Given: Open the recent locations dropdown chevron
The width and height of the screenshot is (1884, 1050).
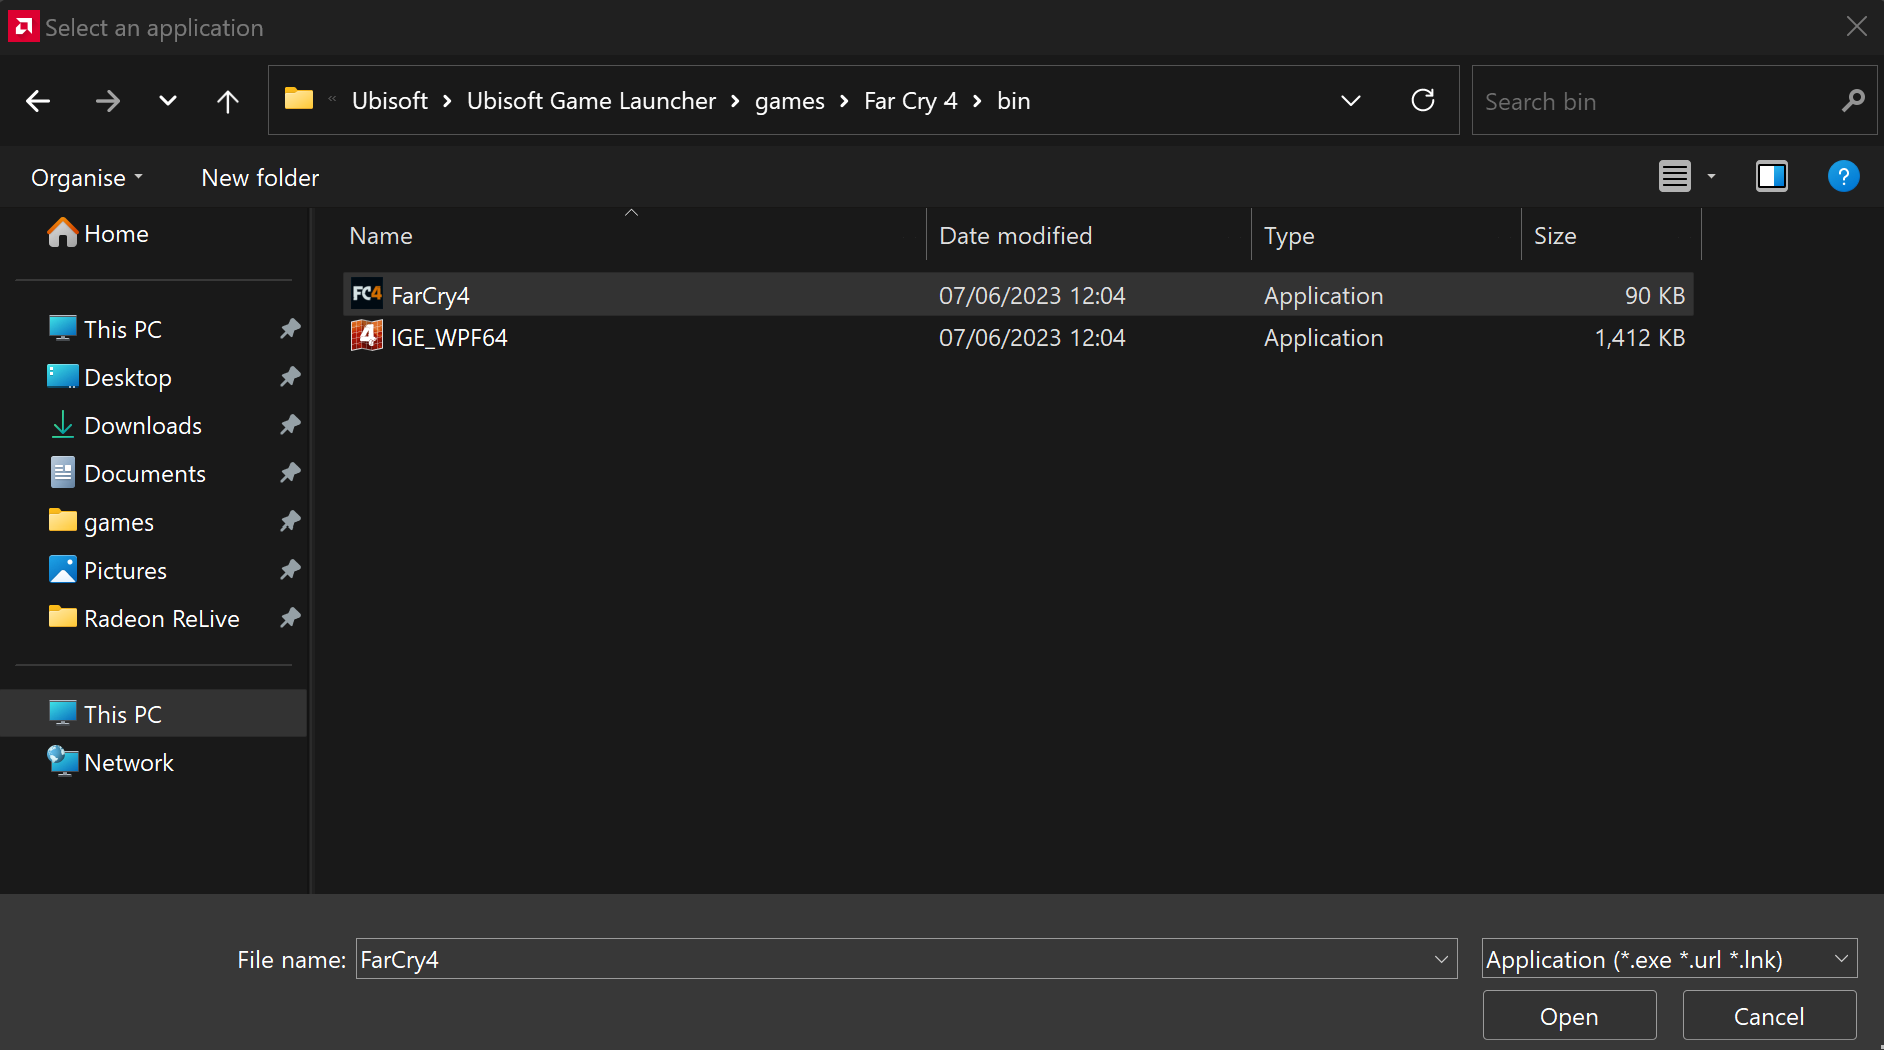Looking at the screenshot, I should tap(168, 101).
